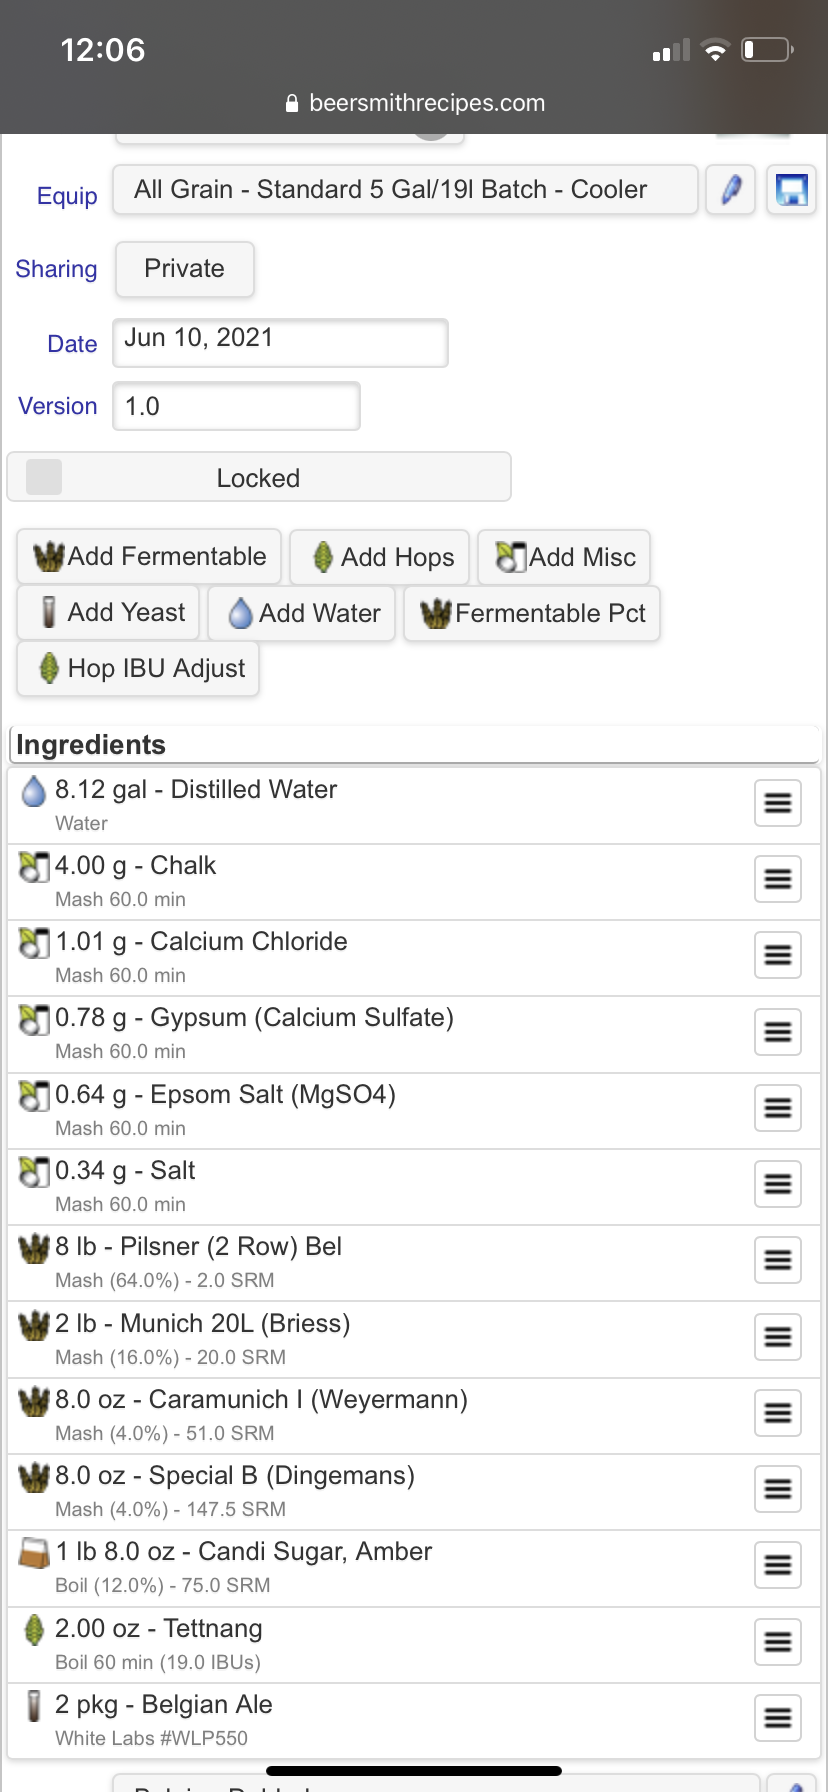The height and width of the screenshot is (1792, 828).
Task: Toggle the Locked checkbox
Action: click(44, 477)
